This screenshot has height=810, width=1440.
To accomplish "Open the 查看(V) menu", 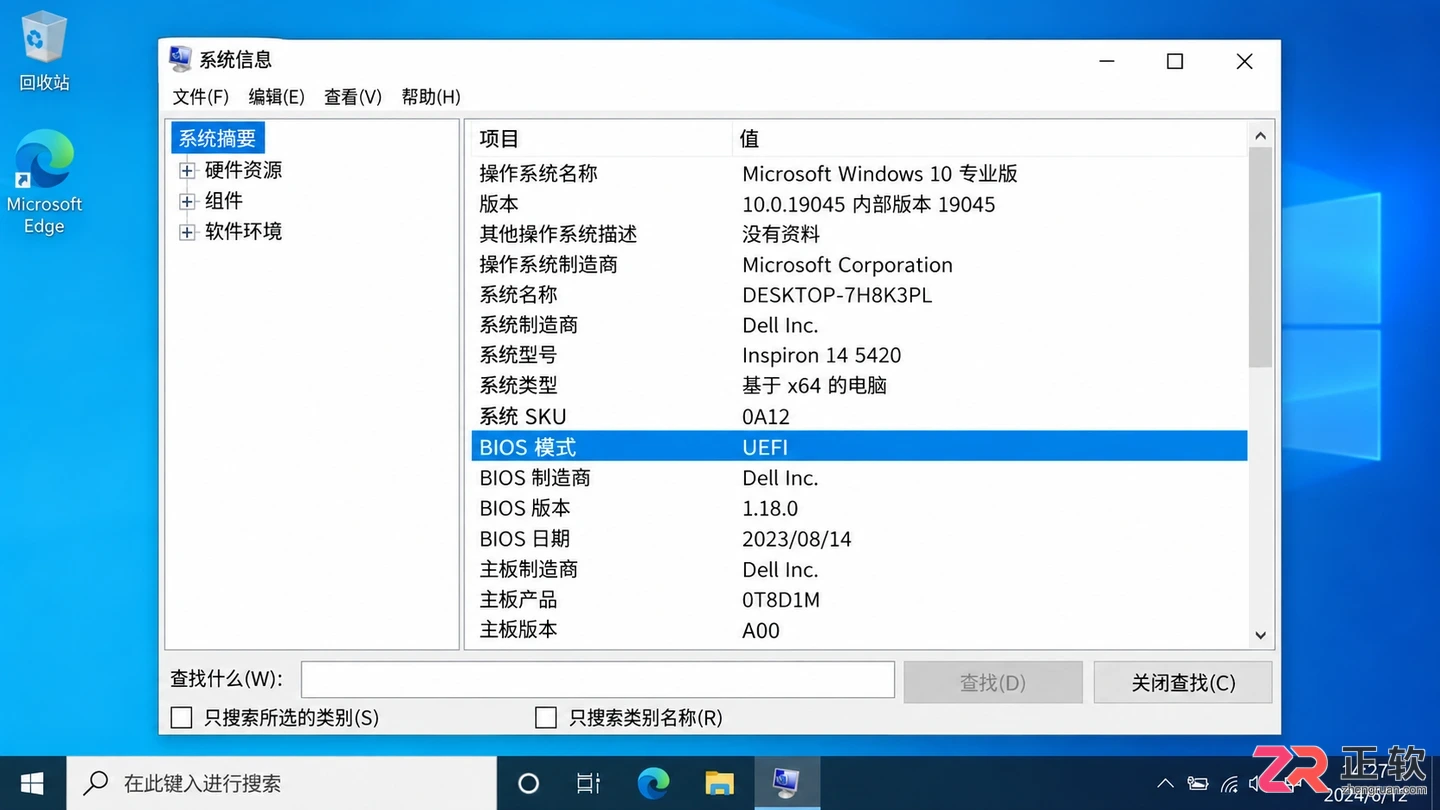I will [x=353, y=97].
